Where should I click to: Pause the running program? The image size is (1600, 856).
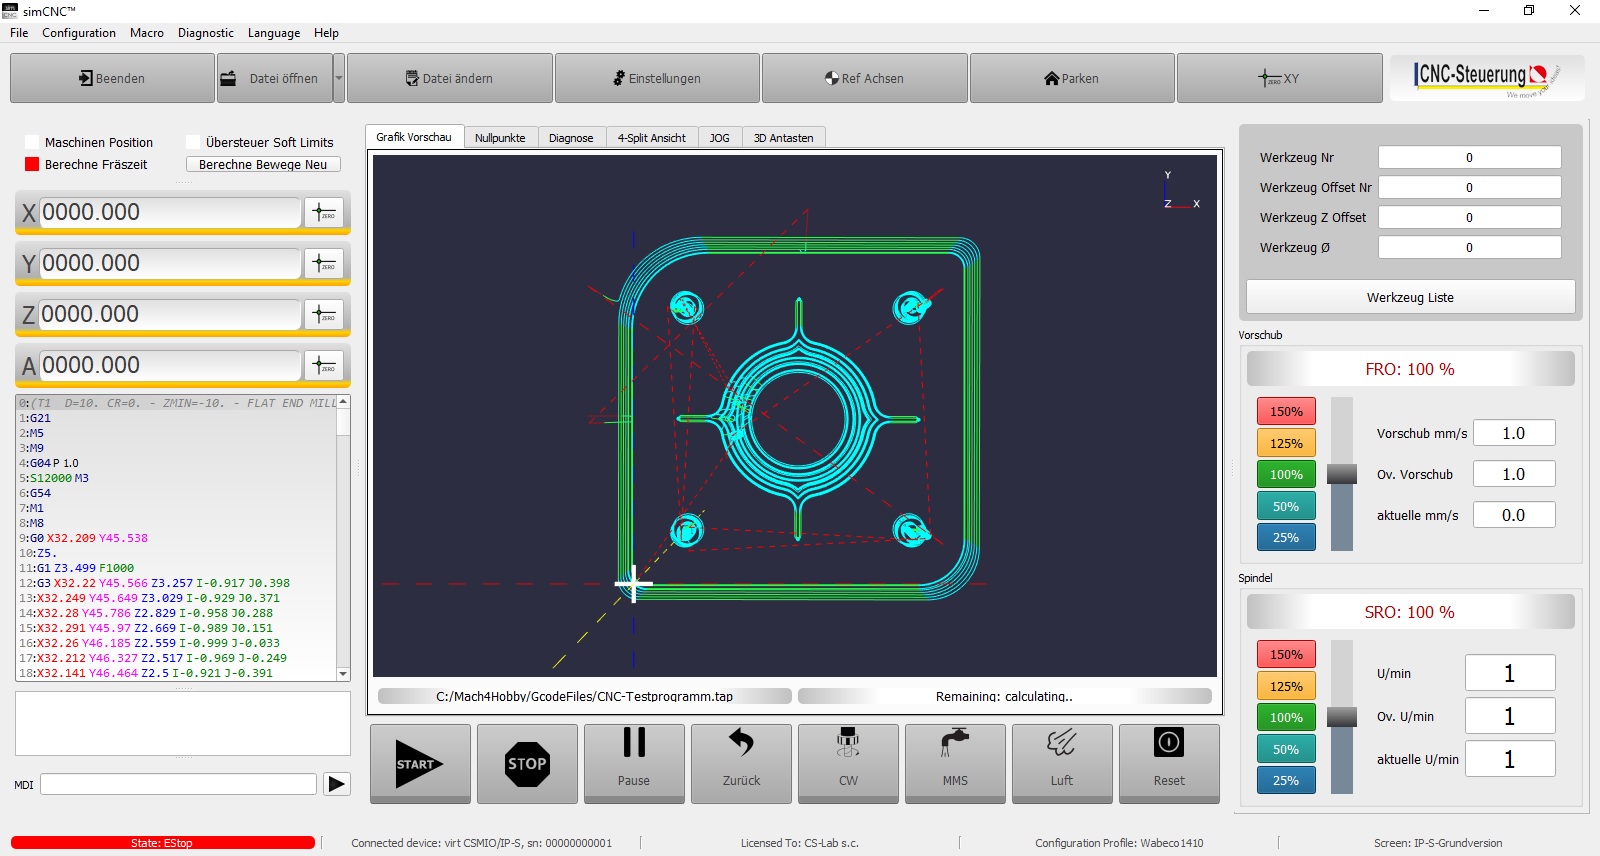coord(634,764)
